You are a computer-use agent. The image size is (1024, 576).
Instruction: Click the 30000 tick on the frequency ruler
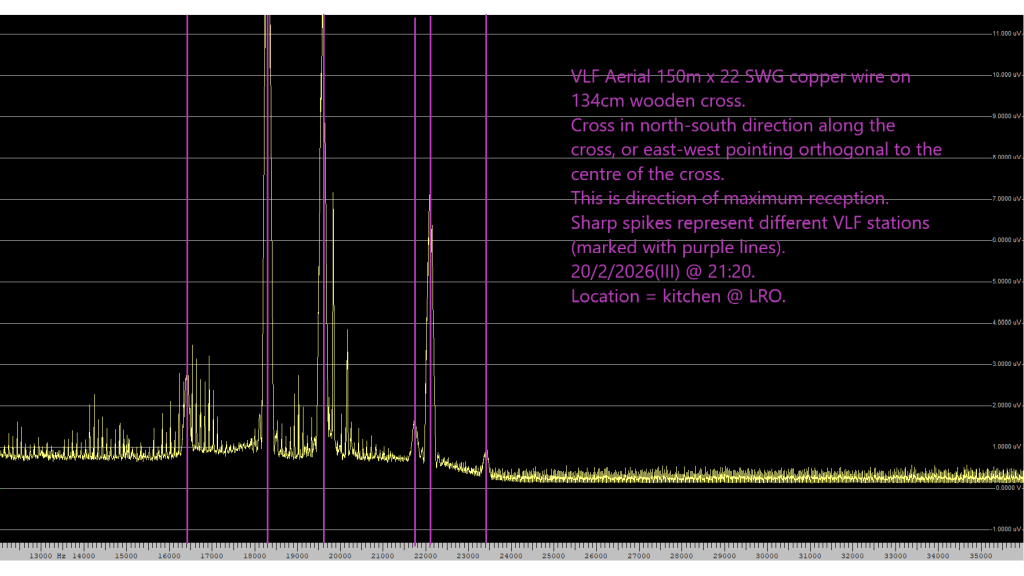(766, 555)
